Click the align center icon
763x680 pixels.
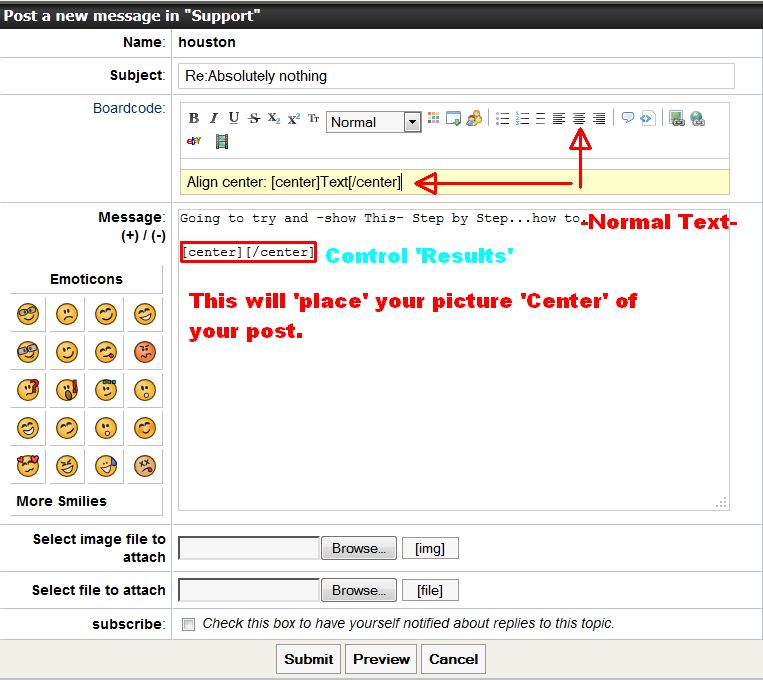point(579,118)
